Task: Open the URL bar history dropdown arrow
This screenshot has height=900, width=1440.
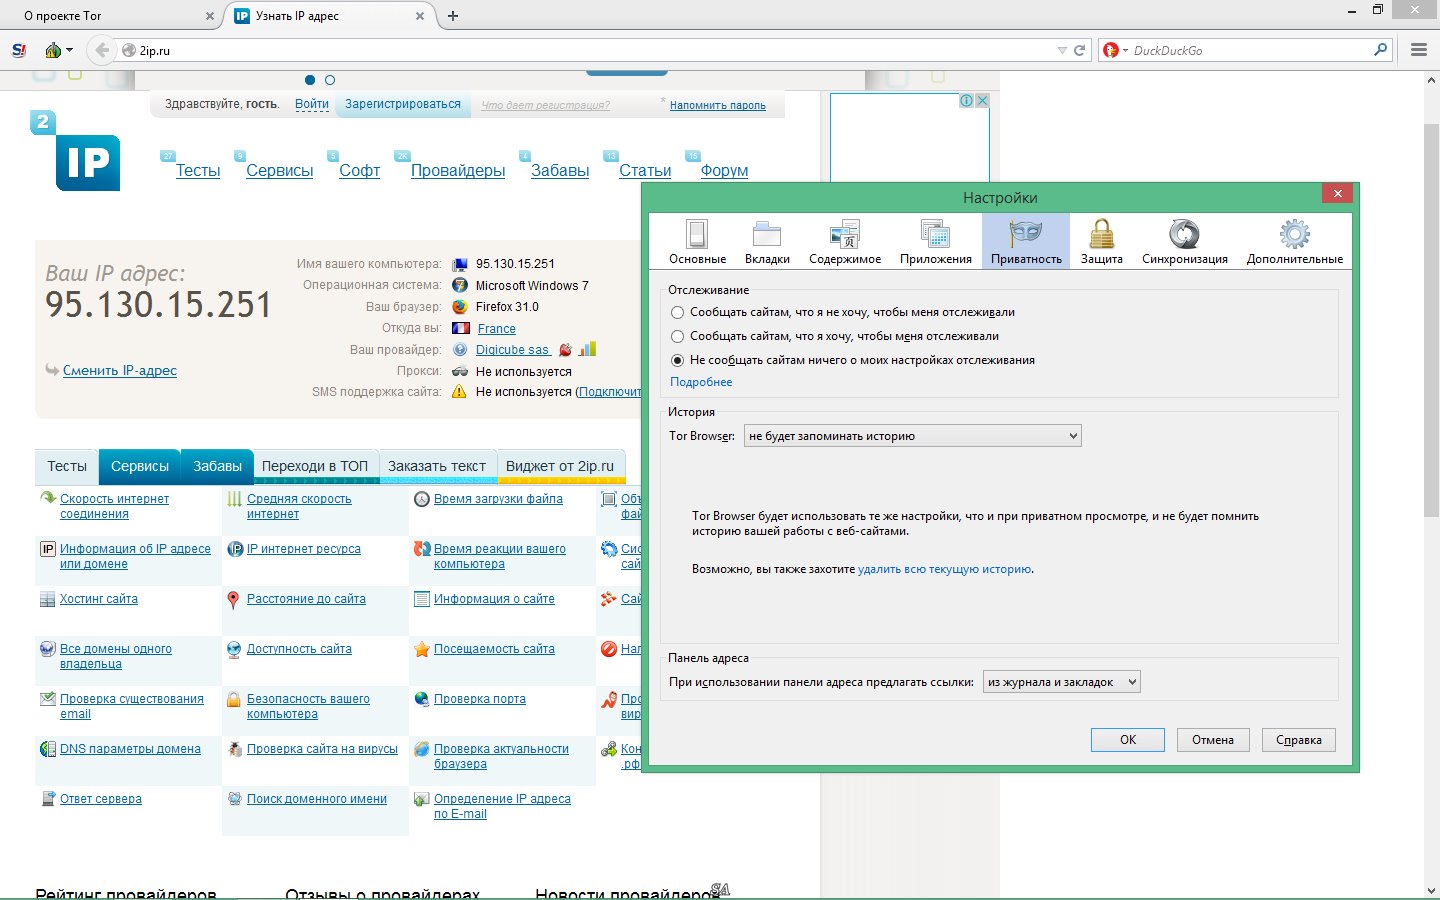Action: point(1062,50)
